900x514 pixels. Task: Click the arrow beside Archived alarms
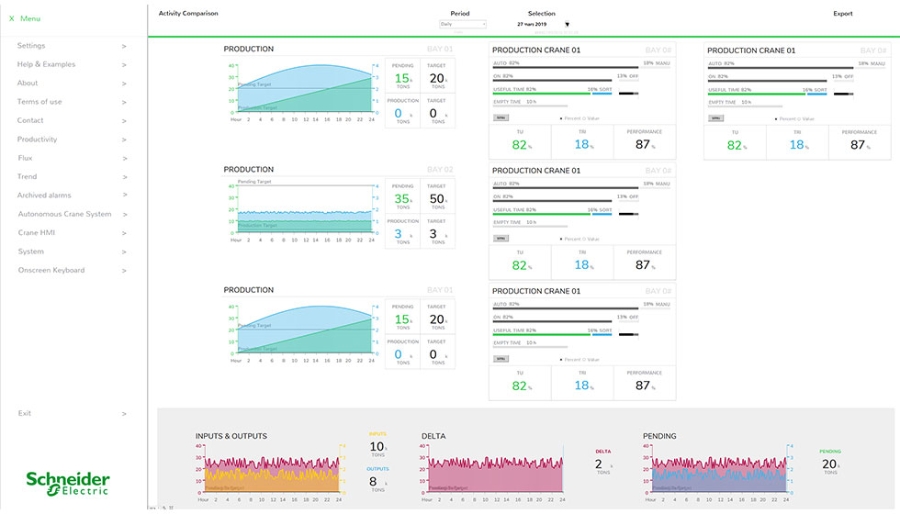click(124, 196)
